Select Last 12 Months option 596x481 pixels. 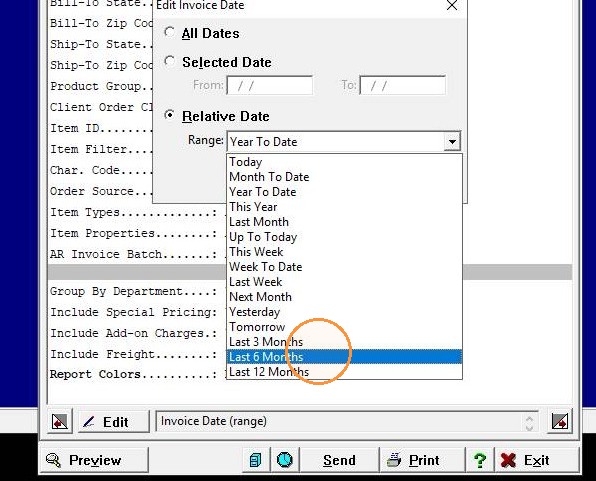pos(344,371)
